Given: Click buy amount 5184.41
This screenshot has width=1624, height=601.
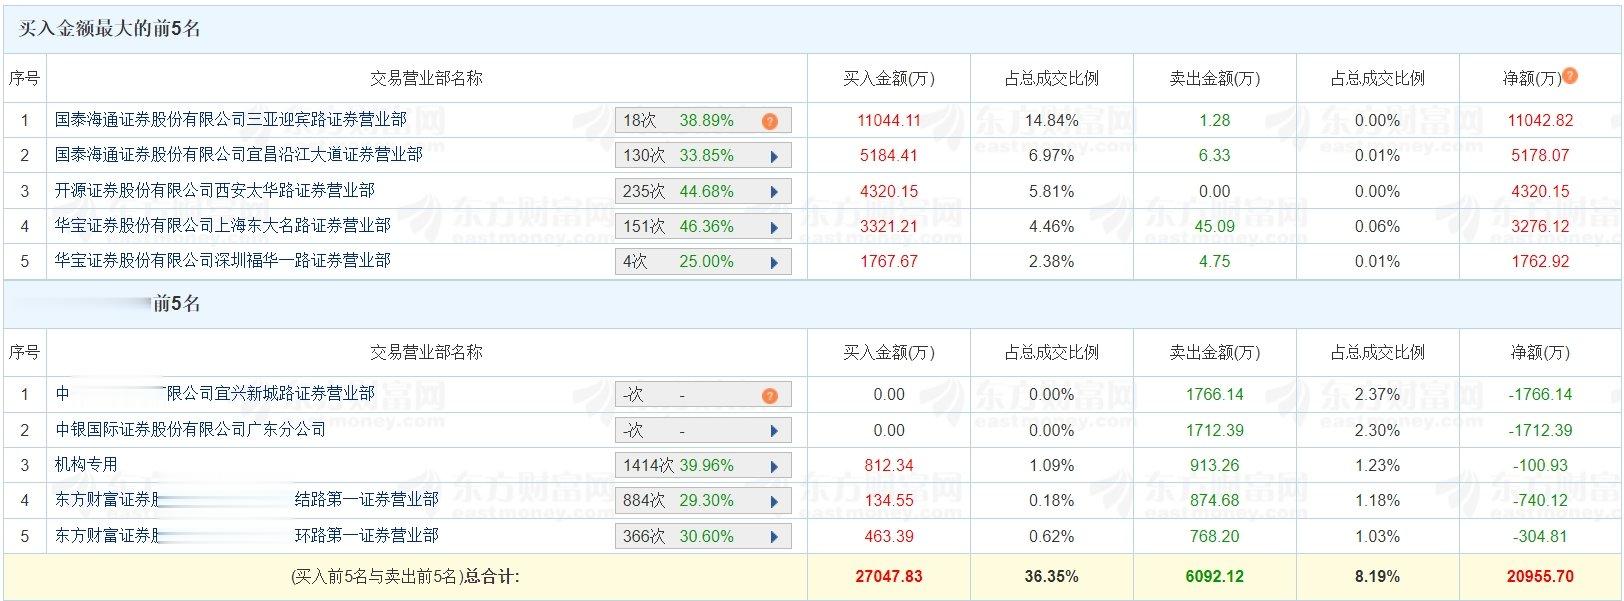Looking at the screenshot, I should click(x=889, y=155).
